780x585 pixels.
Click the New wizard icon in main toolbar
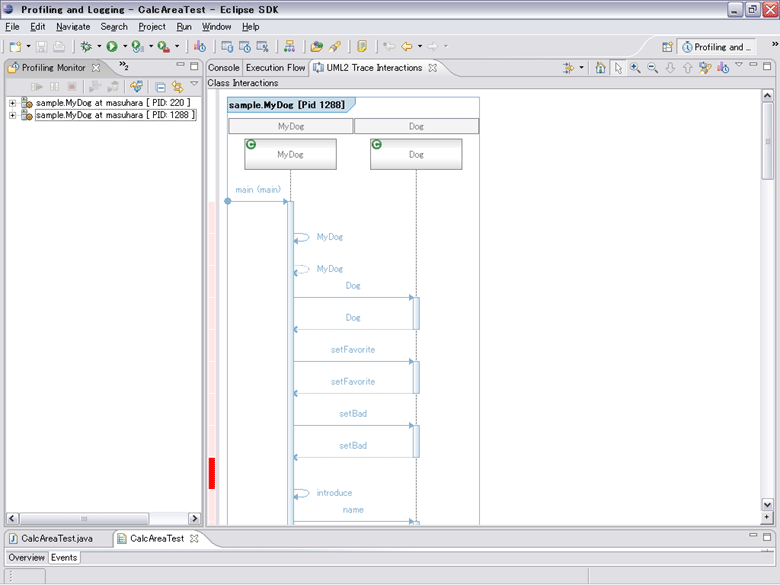click(15, 47)
